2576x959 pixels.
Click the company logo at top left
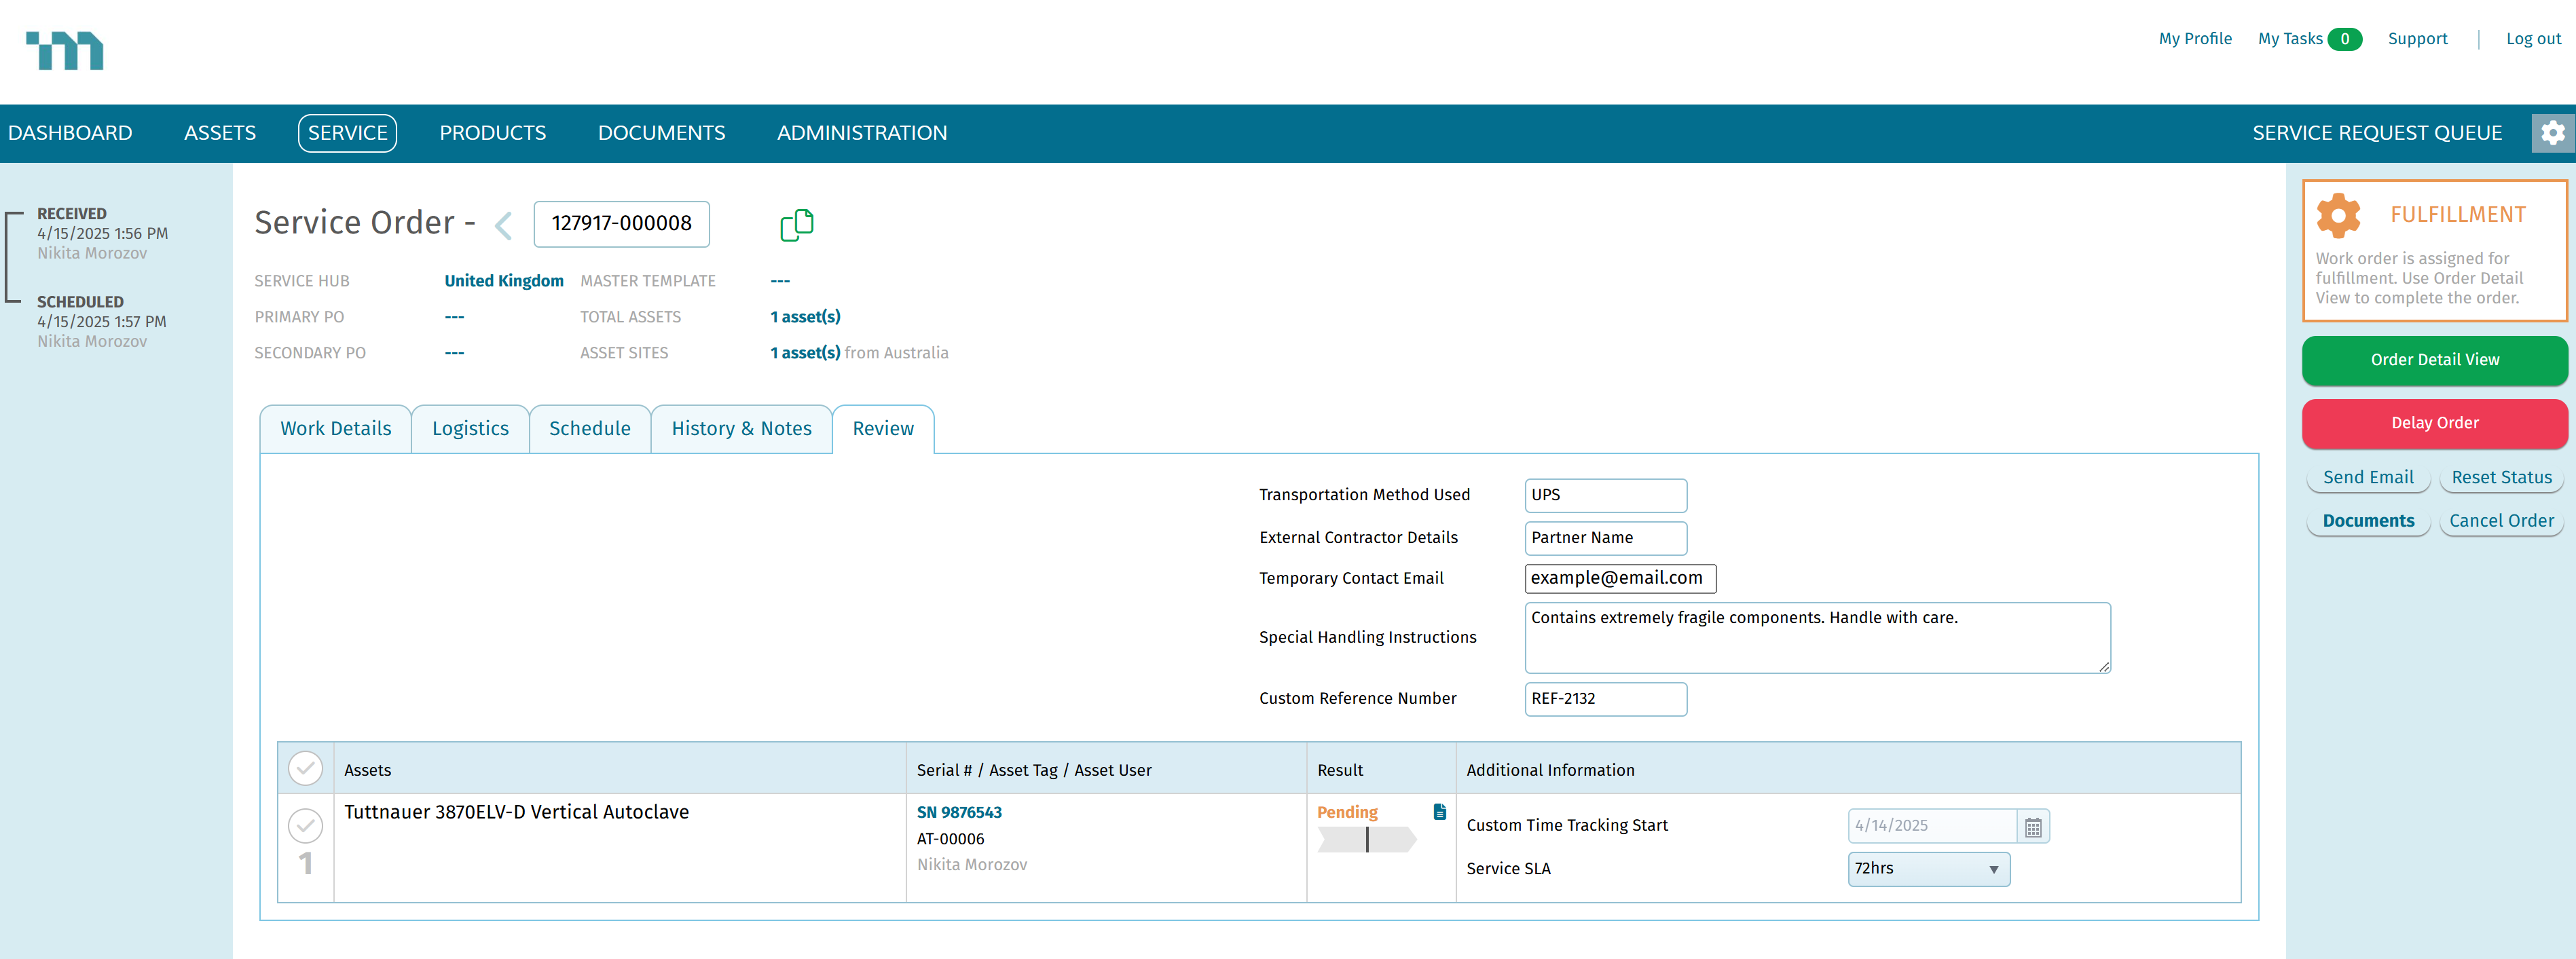point(65,50)
